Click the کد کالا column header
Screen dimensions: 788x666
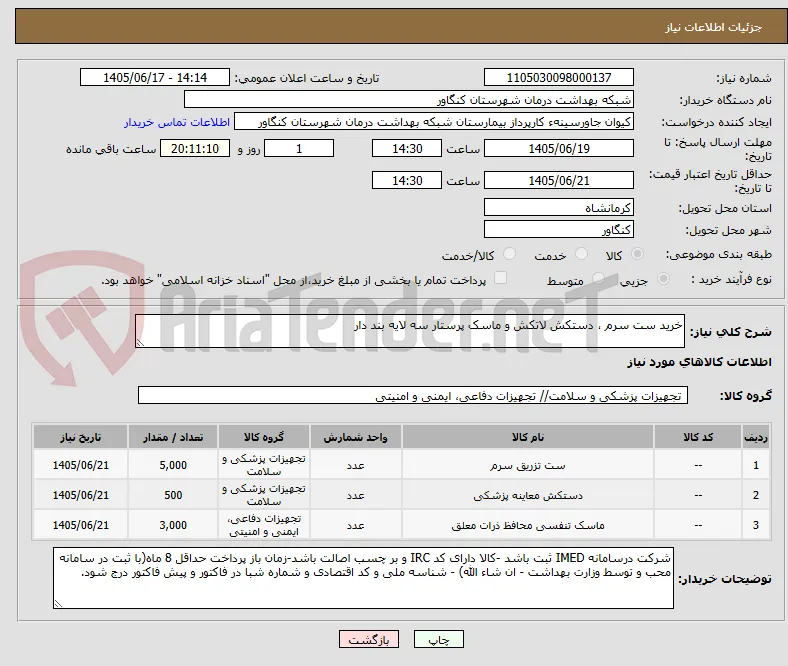[x=698, y=437]
